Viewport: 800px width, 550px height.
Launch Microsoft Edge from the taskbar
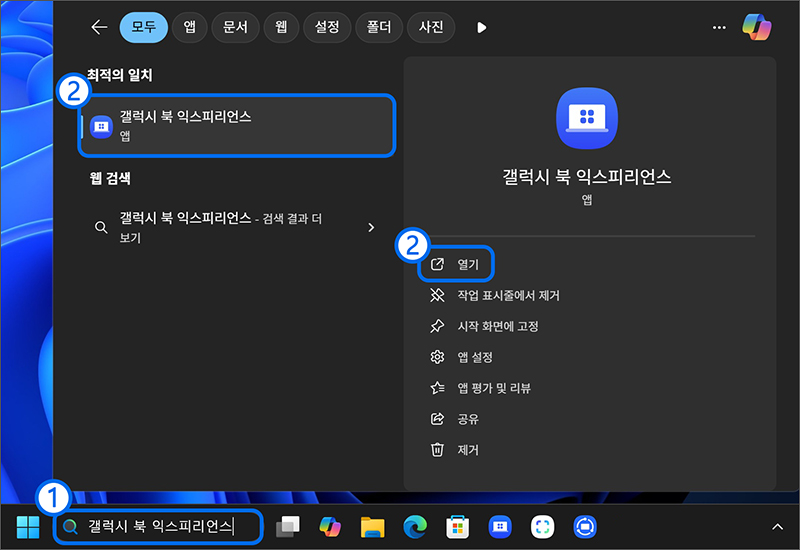[x=415, y=527]
